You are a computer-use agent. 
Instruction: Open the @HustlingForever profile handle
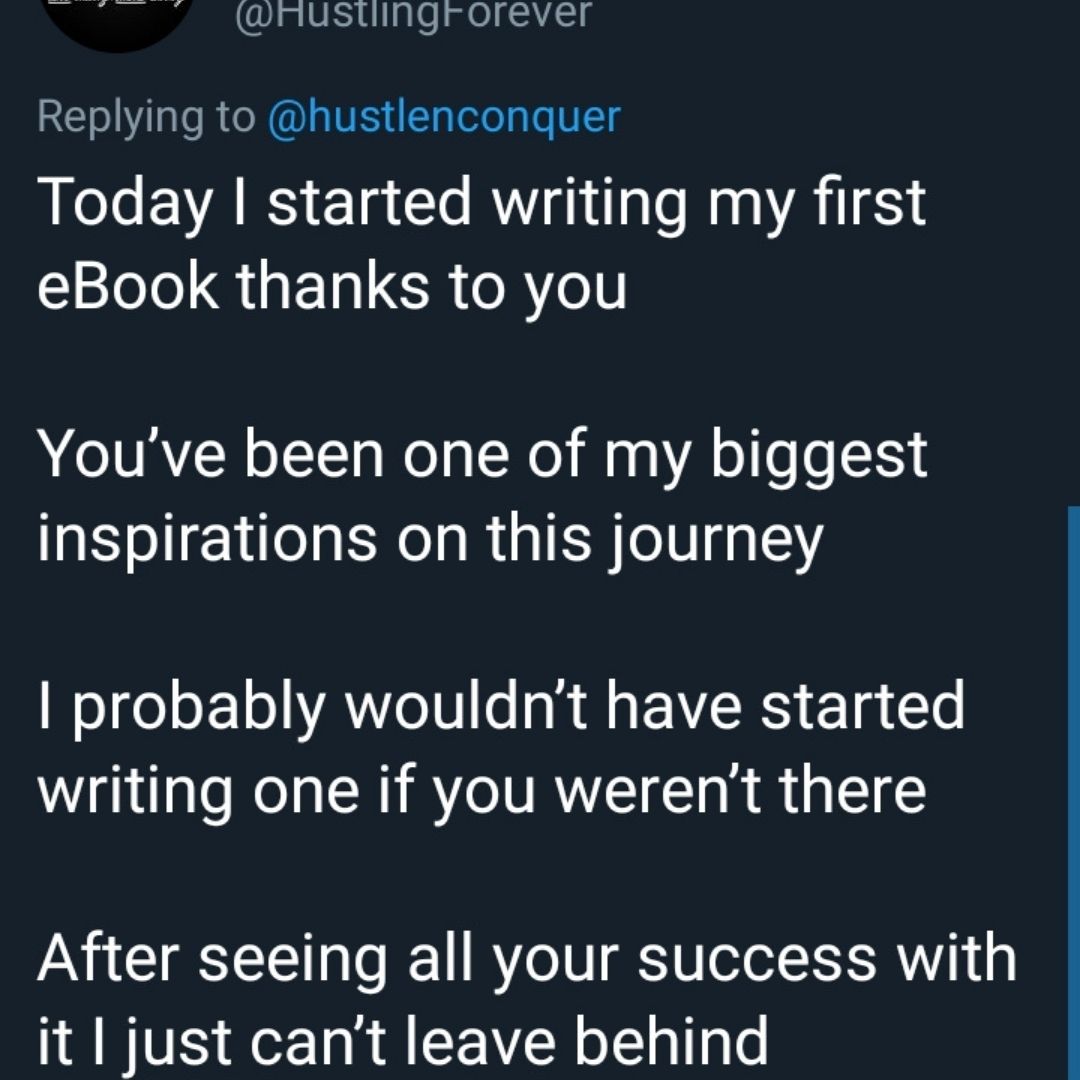(413, 14)
